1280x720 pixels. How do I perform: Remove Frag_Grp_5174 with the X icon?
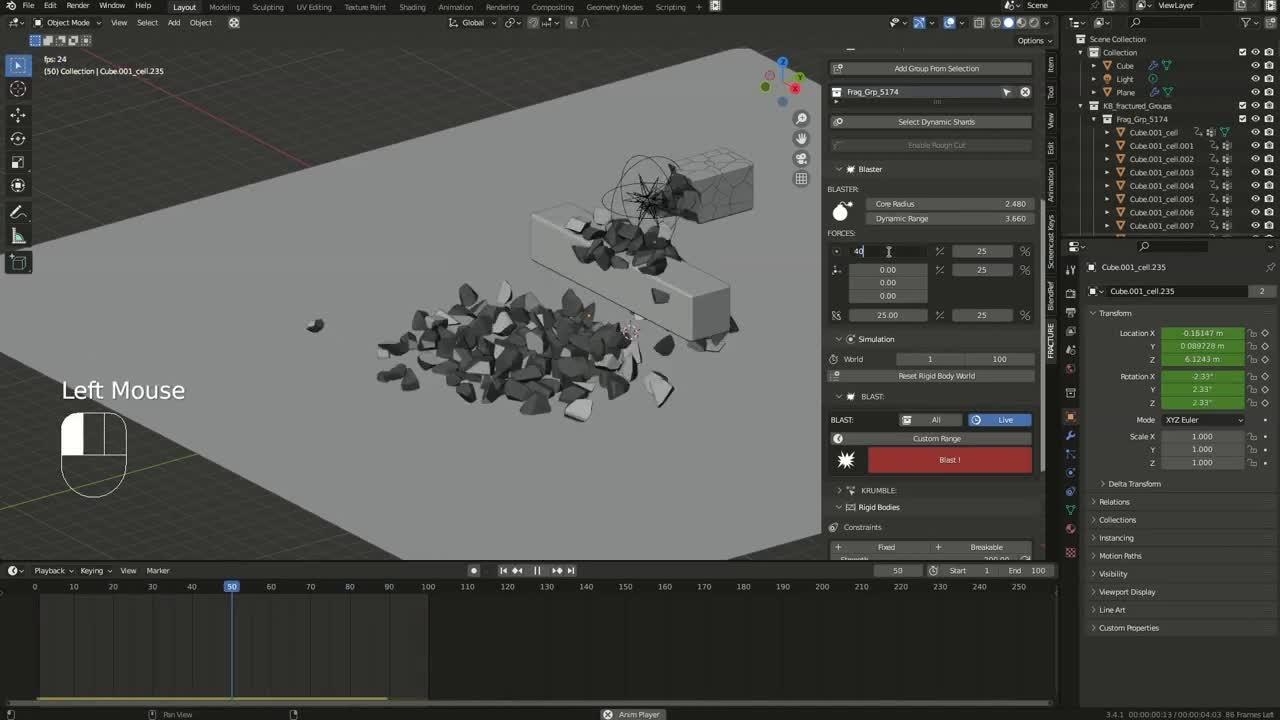click(x=1025, y=92)
